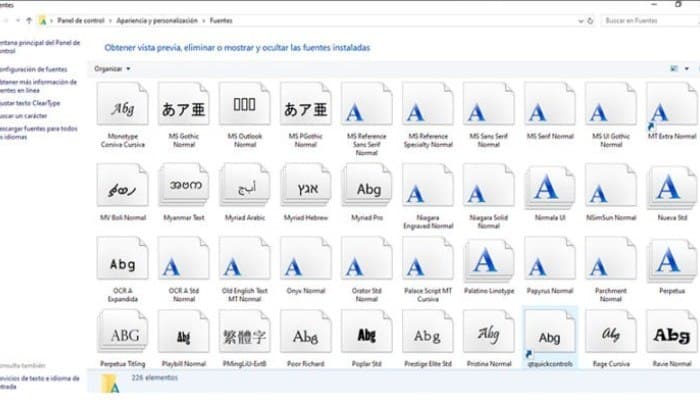The image size is (700, 400).
Task: Select the MS Sans Serif Normal font
Action: 489,104
